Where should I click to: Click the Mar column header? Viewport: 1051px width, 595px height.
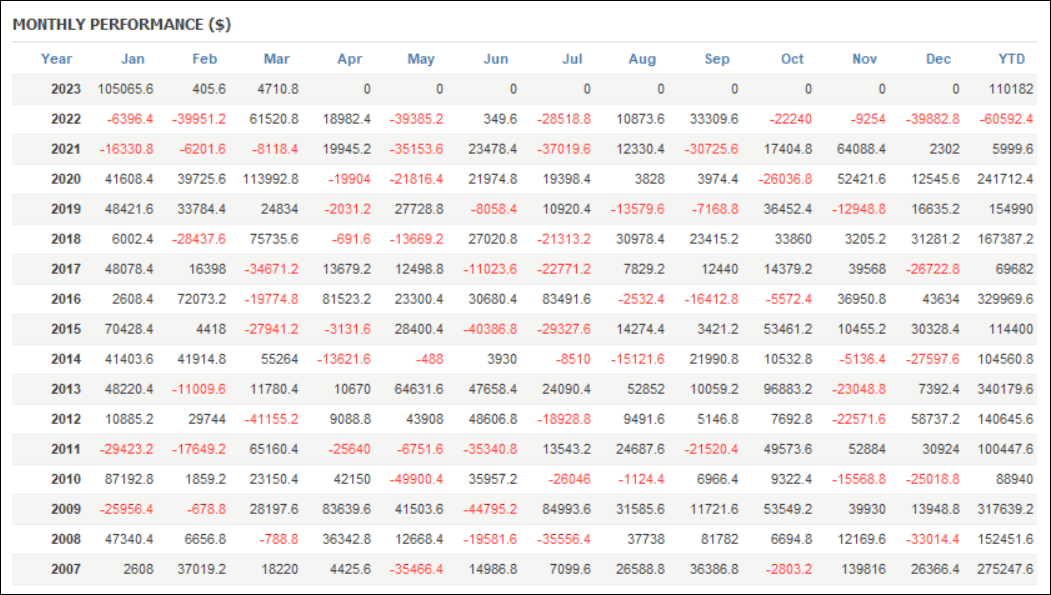[276, 59]
